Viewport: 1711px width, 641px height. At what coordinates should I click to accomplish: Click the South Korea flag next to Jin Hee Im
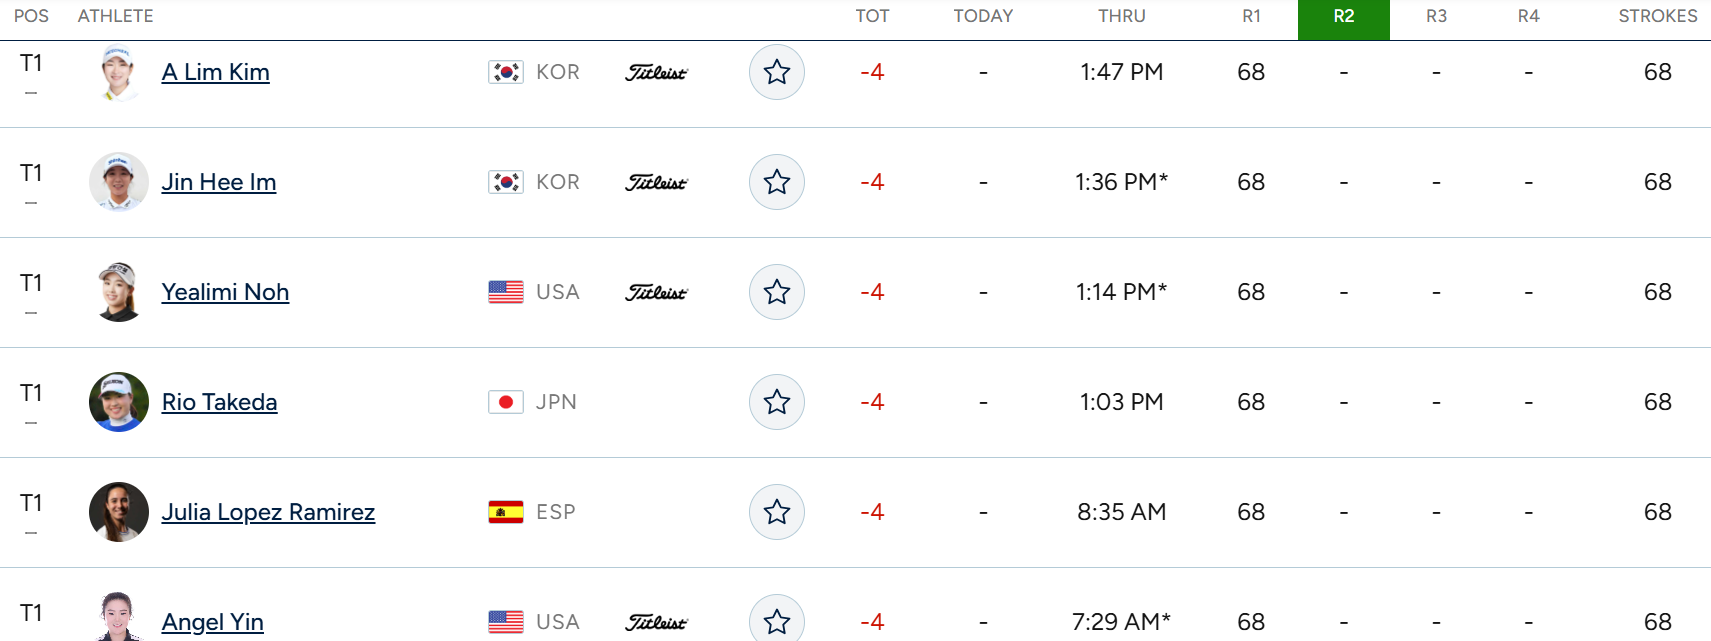click(x=506, y=182)
